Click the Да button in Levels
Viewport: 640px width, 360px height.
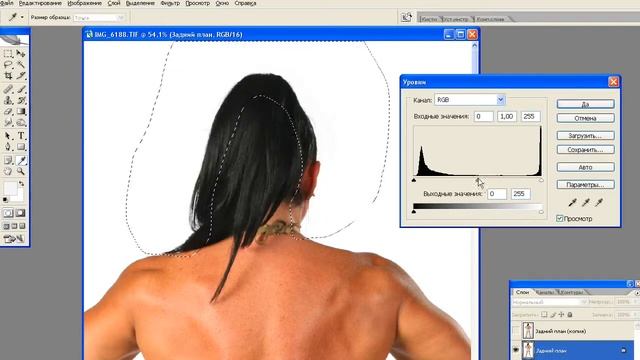tap(585, 104)
